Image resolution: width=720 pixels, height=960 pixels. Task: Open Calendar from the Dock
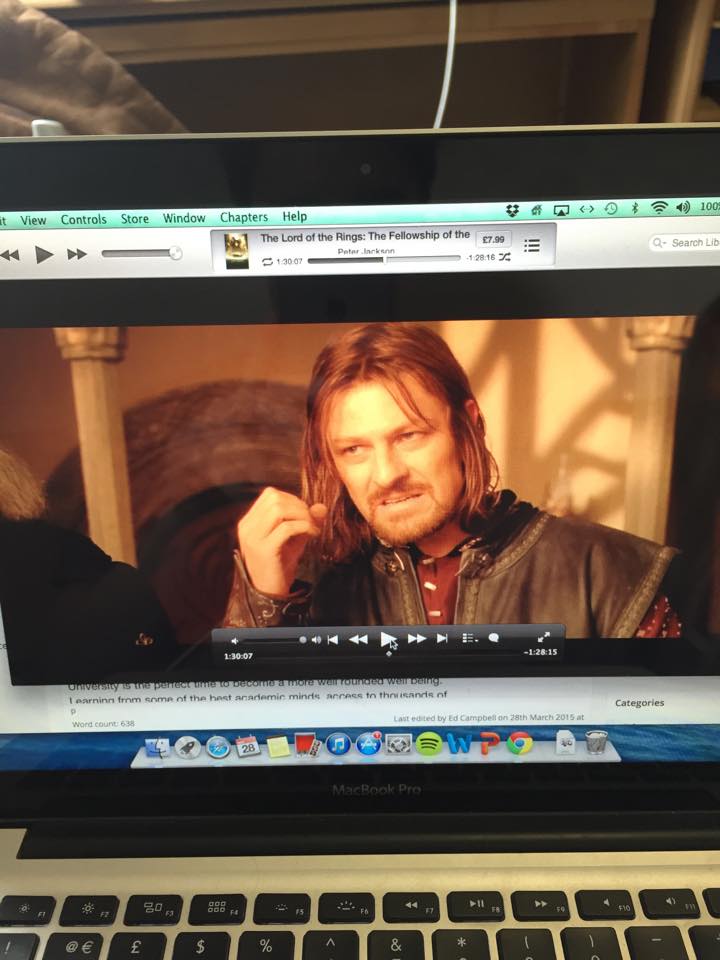247,746
